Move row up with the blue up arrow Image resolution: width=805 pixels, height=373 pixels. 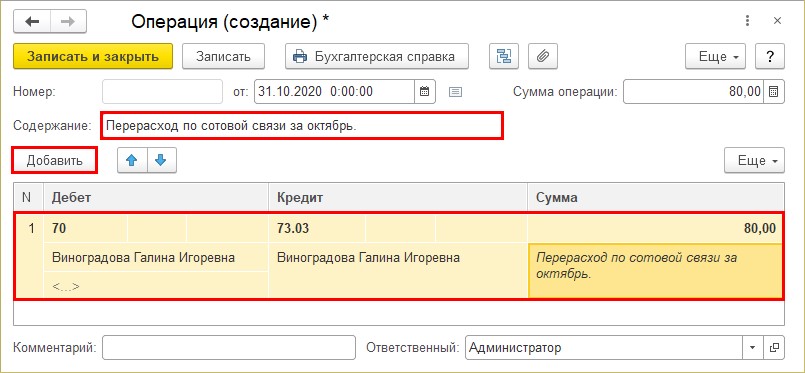pos(132,161)
